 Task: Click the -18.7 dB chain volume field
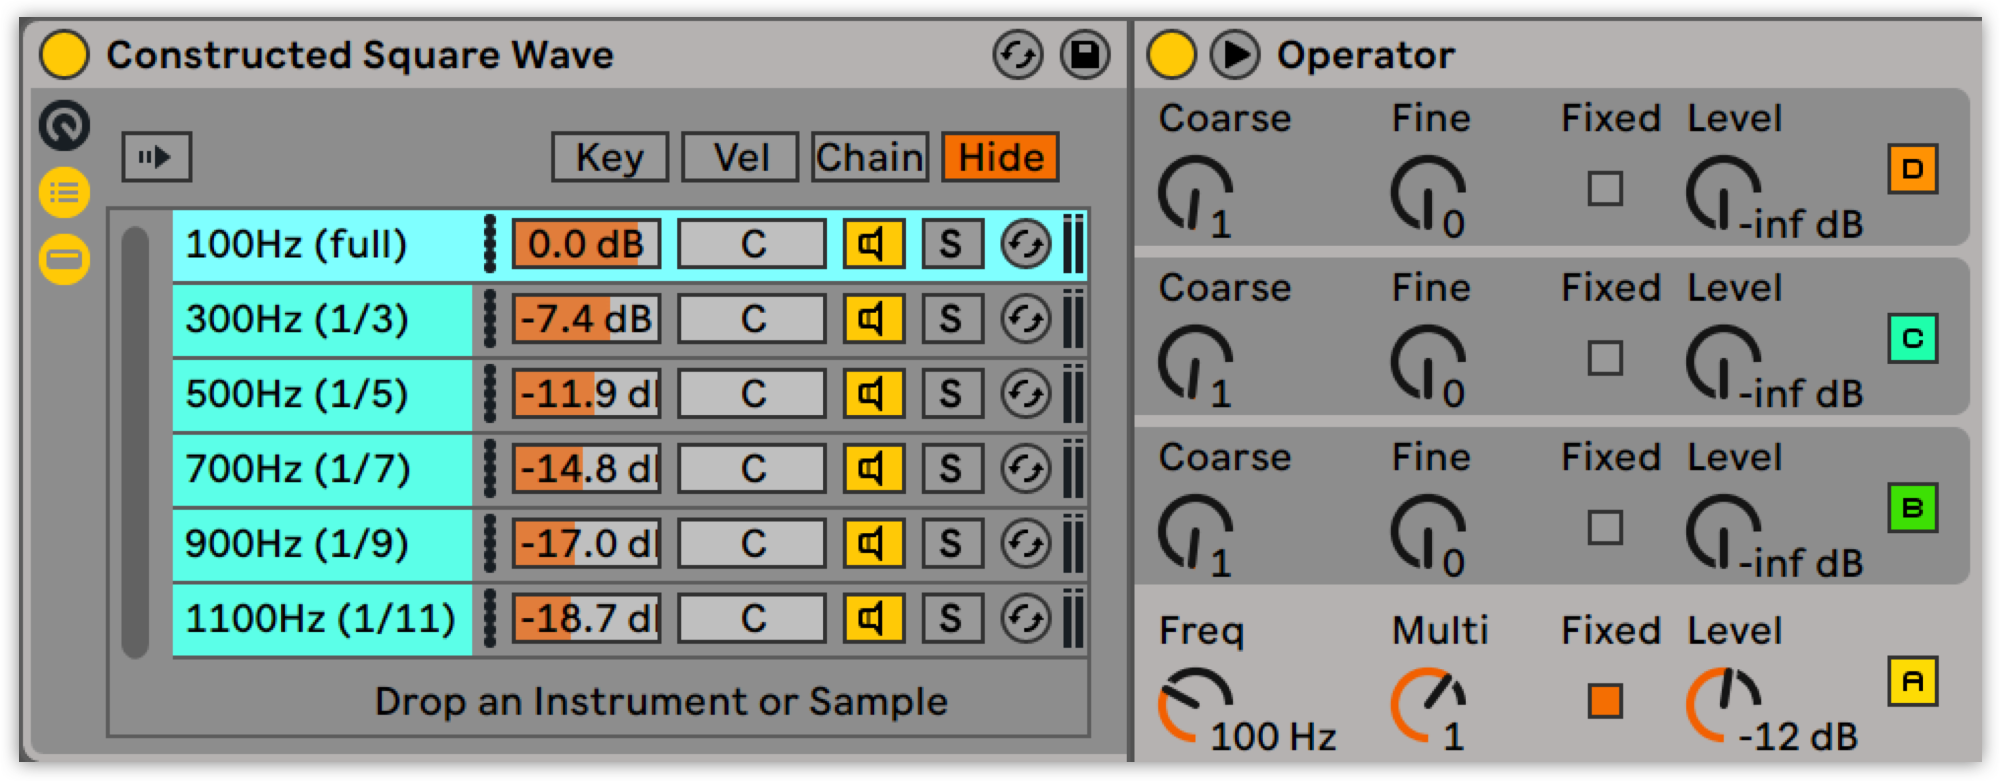coord(587,619)
